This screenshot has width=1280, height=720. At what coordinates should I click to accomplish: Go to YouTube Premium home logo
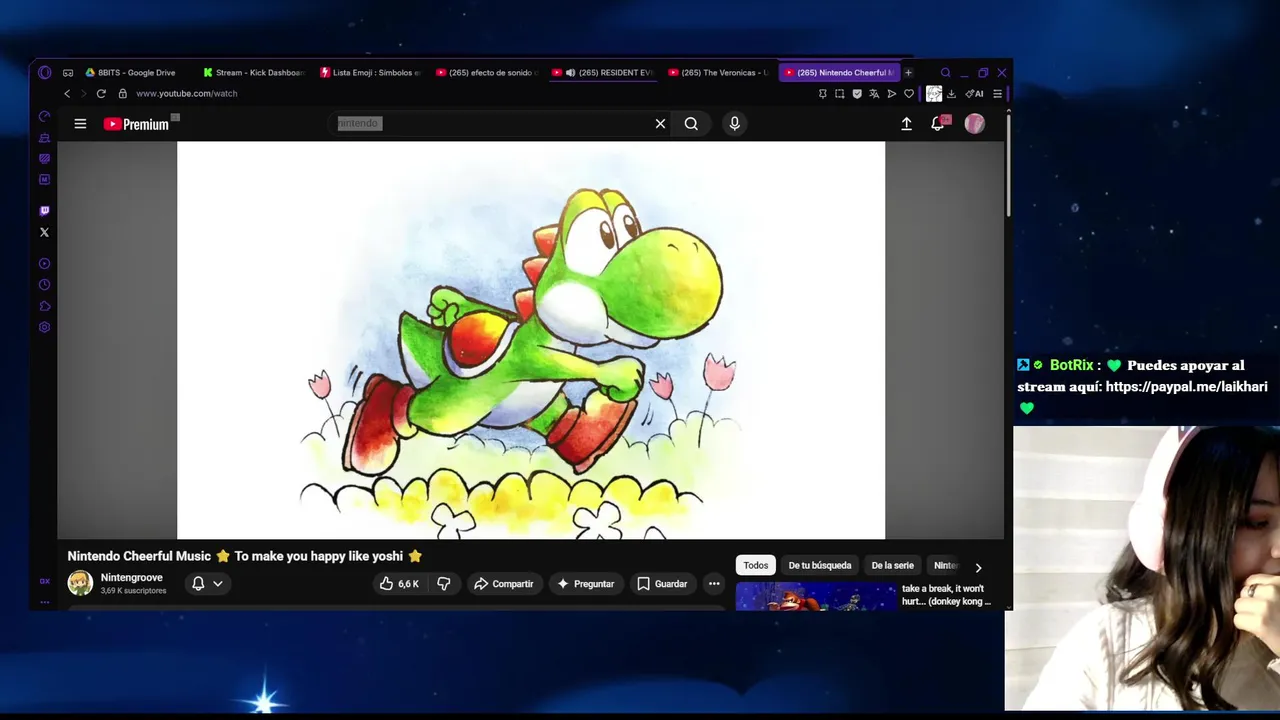[x=136, y=124]
